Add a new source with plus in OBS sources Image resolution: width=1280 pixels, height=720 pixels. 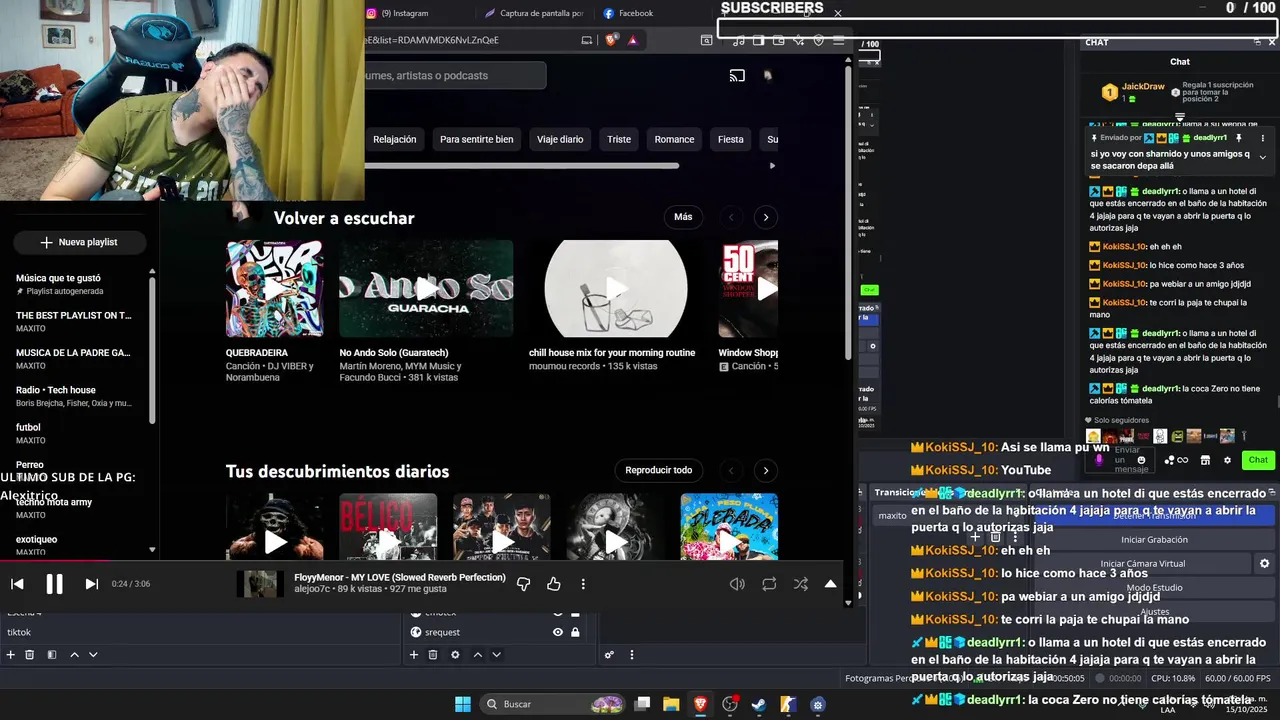(413, 655)
